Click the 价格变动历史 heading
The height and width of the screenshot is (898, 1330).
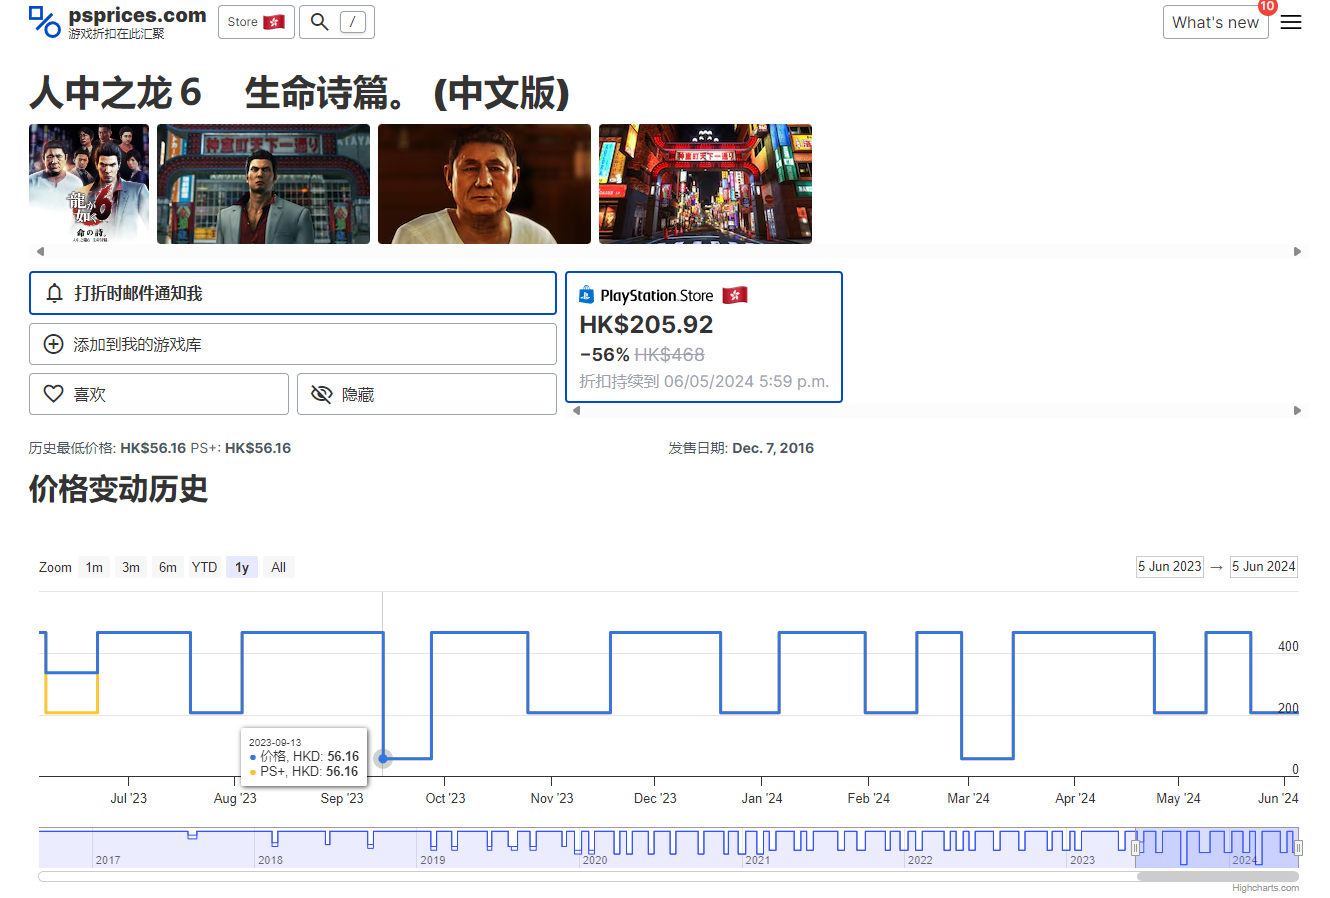118,489
